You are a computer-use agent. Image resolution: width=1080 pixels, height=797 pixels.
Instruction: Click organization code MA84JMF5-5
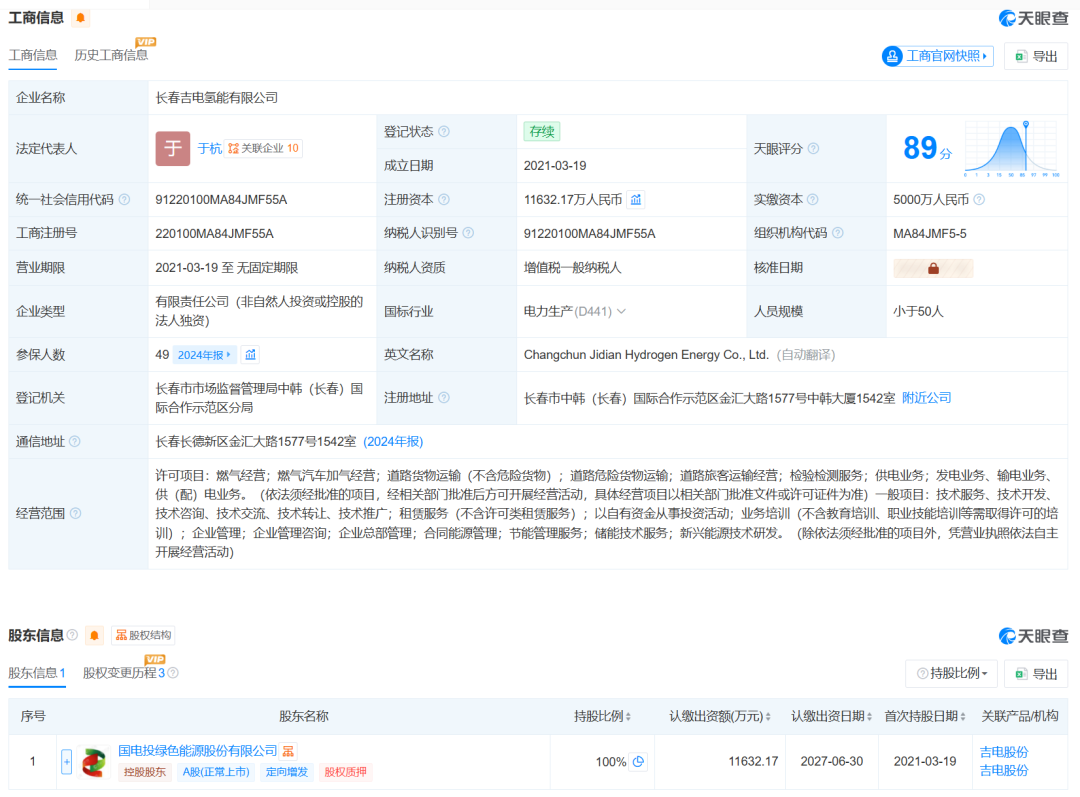[930, 234]
